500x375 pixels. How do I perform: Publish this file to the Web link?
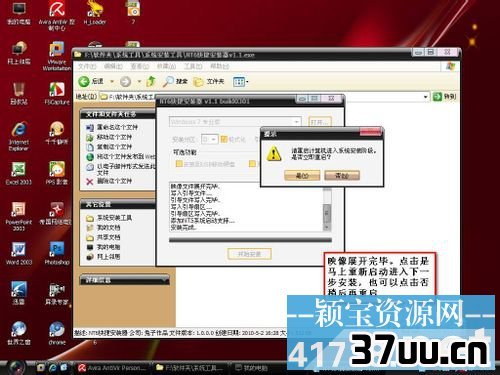tap(121, 156)
